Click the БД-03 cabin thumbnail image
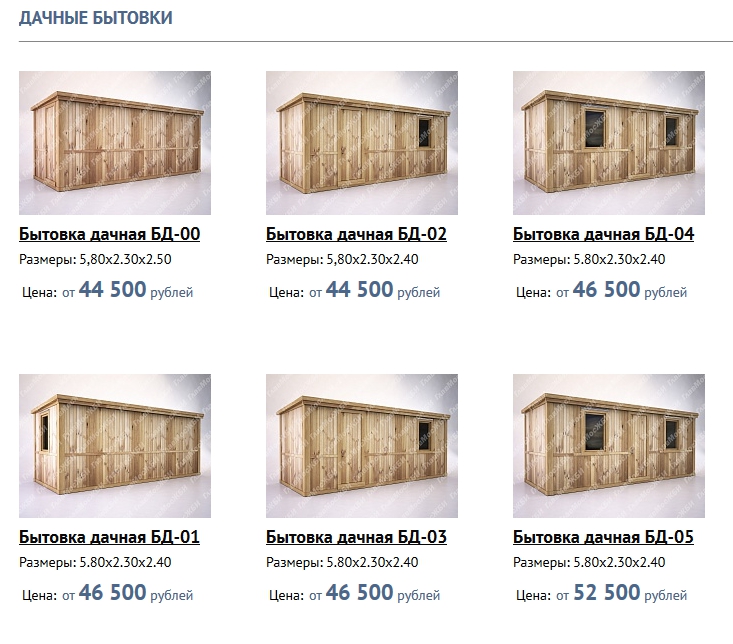This screenshot has width=733, height=644. [362, 446]
